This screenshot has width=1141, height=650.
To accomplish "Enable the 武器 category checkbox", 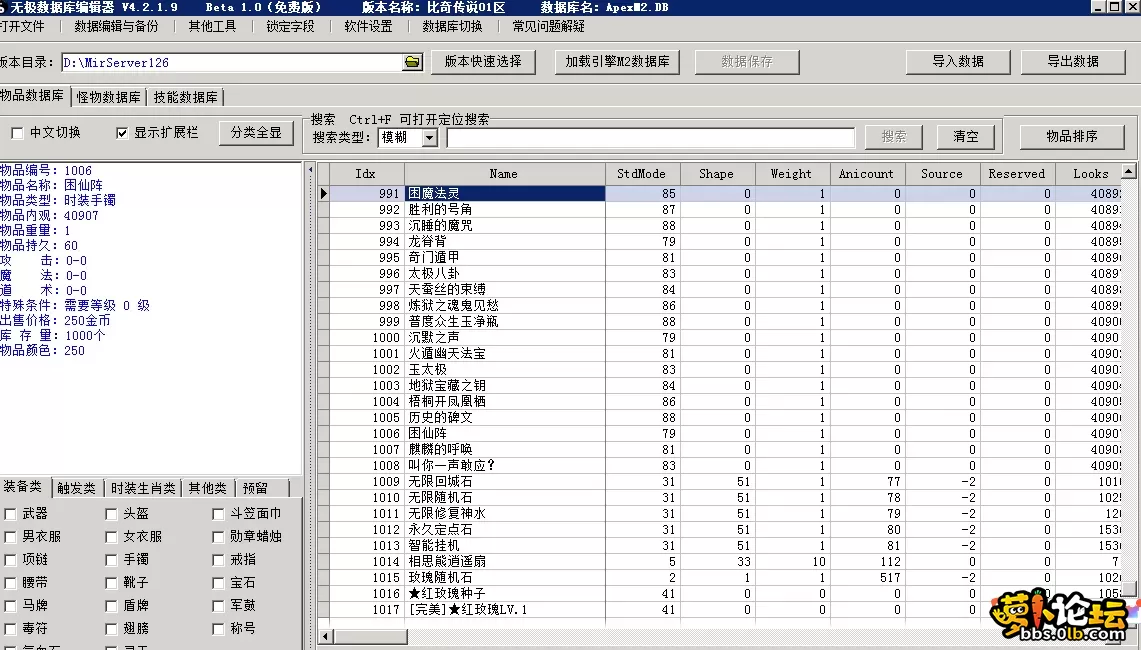I will (10, 515).
